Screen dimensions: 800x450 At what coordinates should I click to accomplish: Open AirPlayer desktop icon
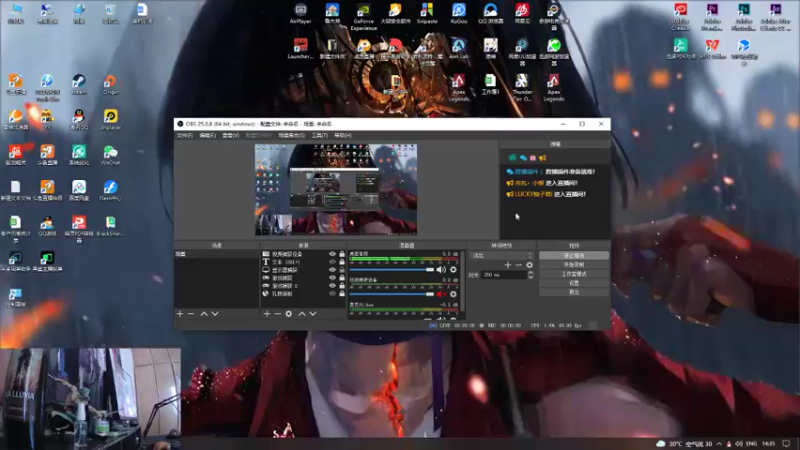click(301, 14)
